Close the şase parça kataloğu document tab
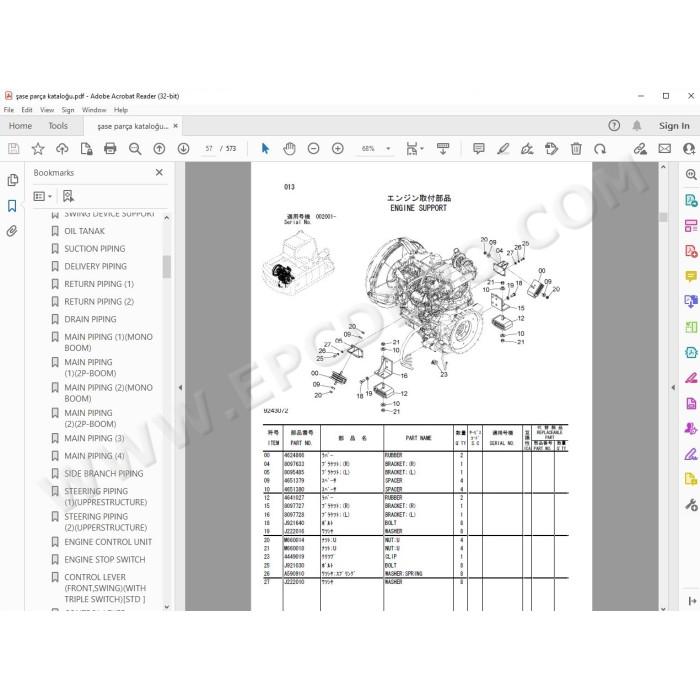This screenshot has height=700, width=700. pos(176,126)
